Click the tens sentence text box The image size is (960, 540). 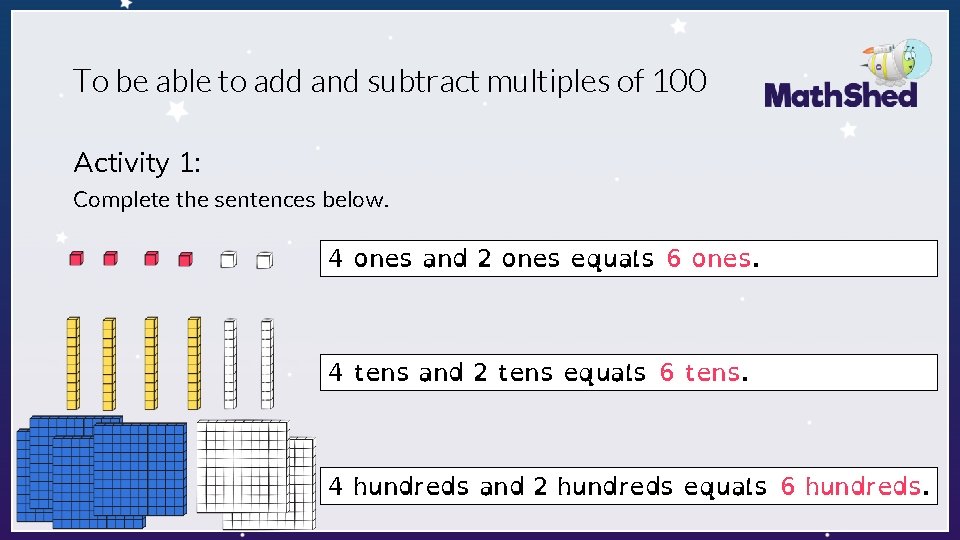(629, 372)
